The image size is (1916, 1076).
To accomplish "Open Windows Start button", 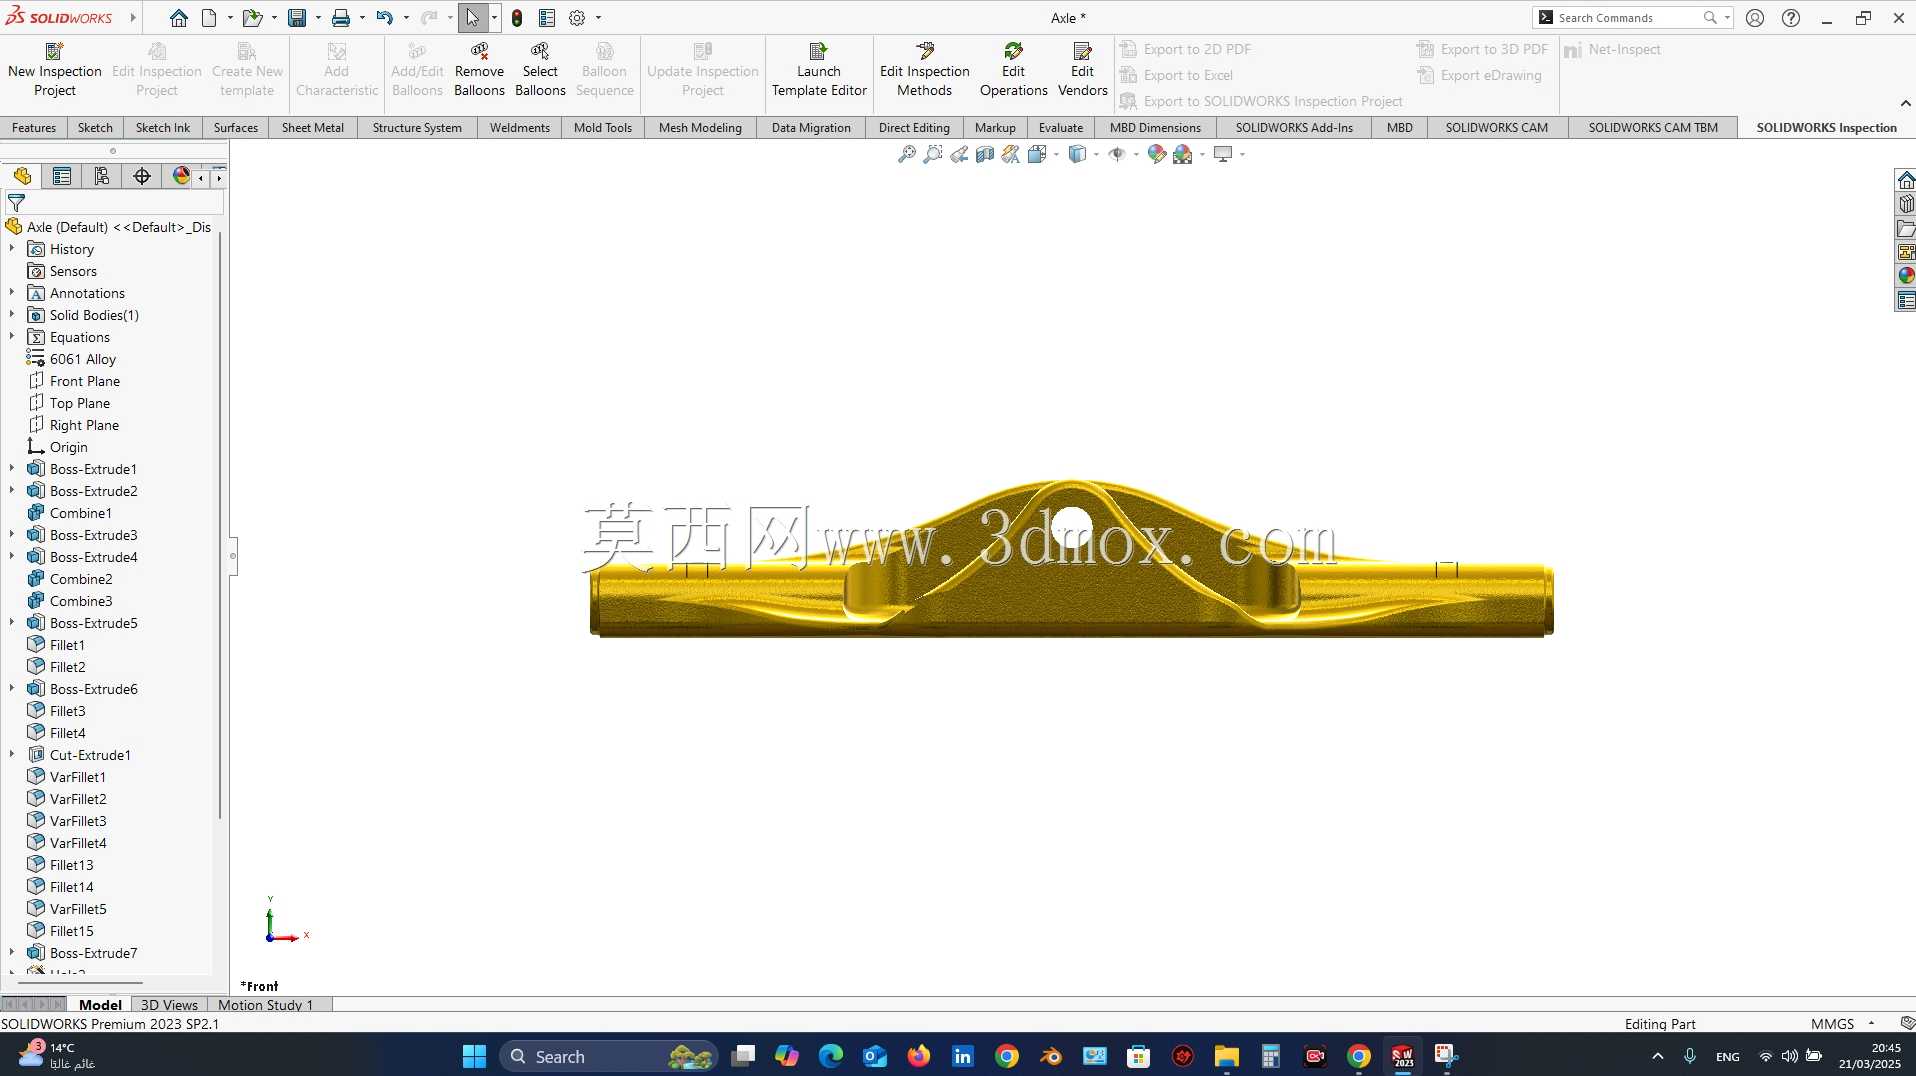I will [474, 1056].
